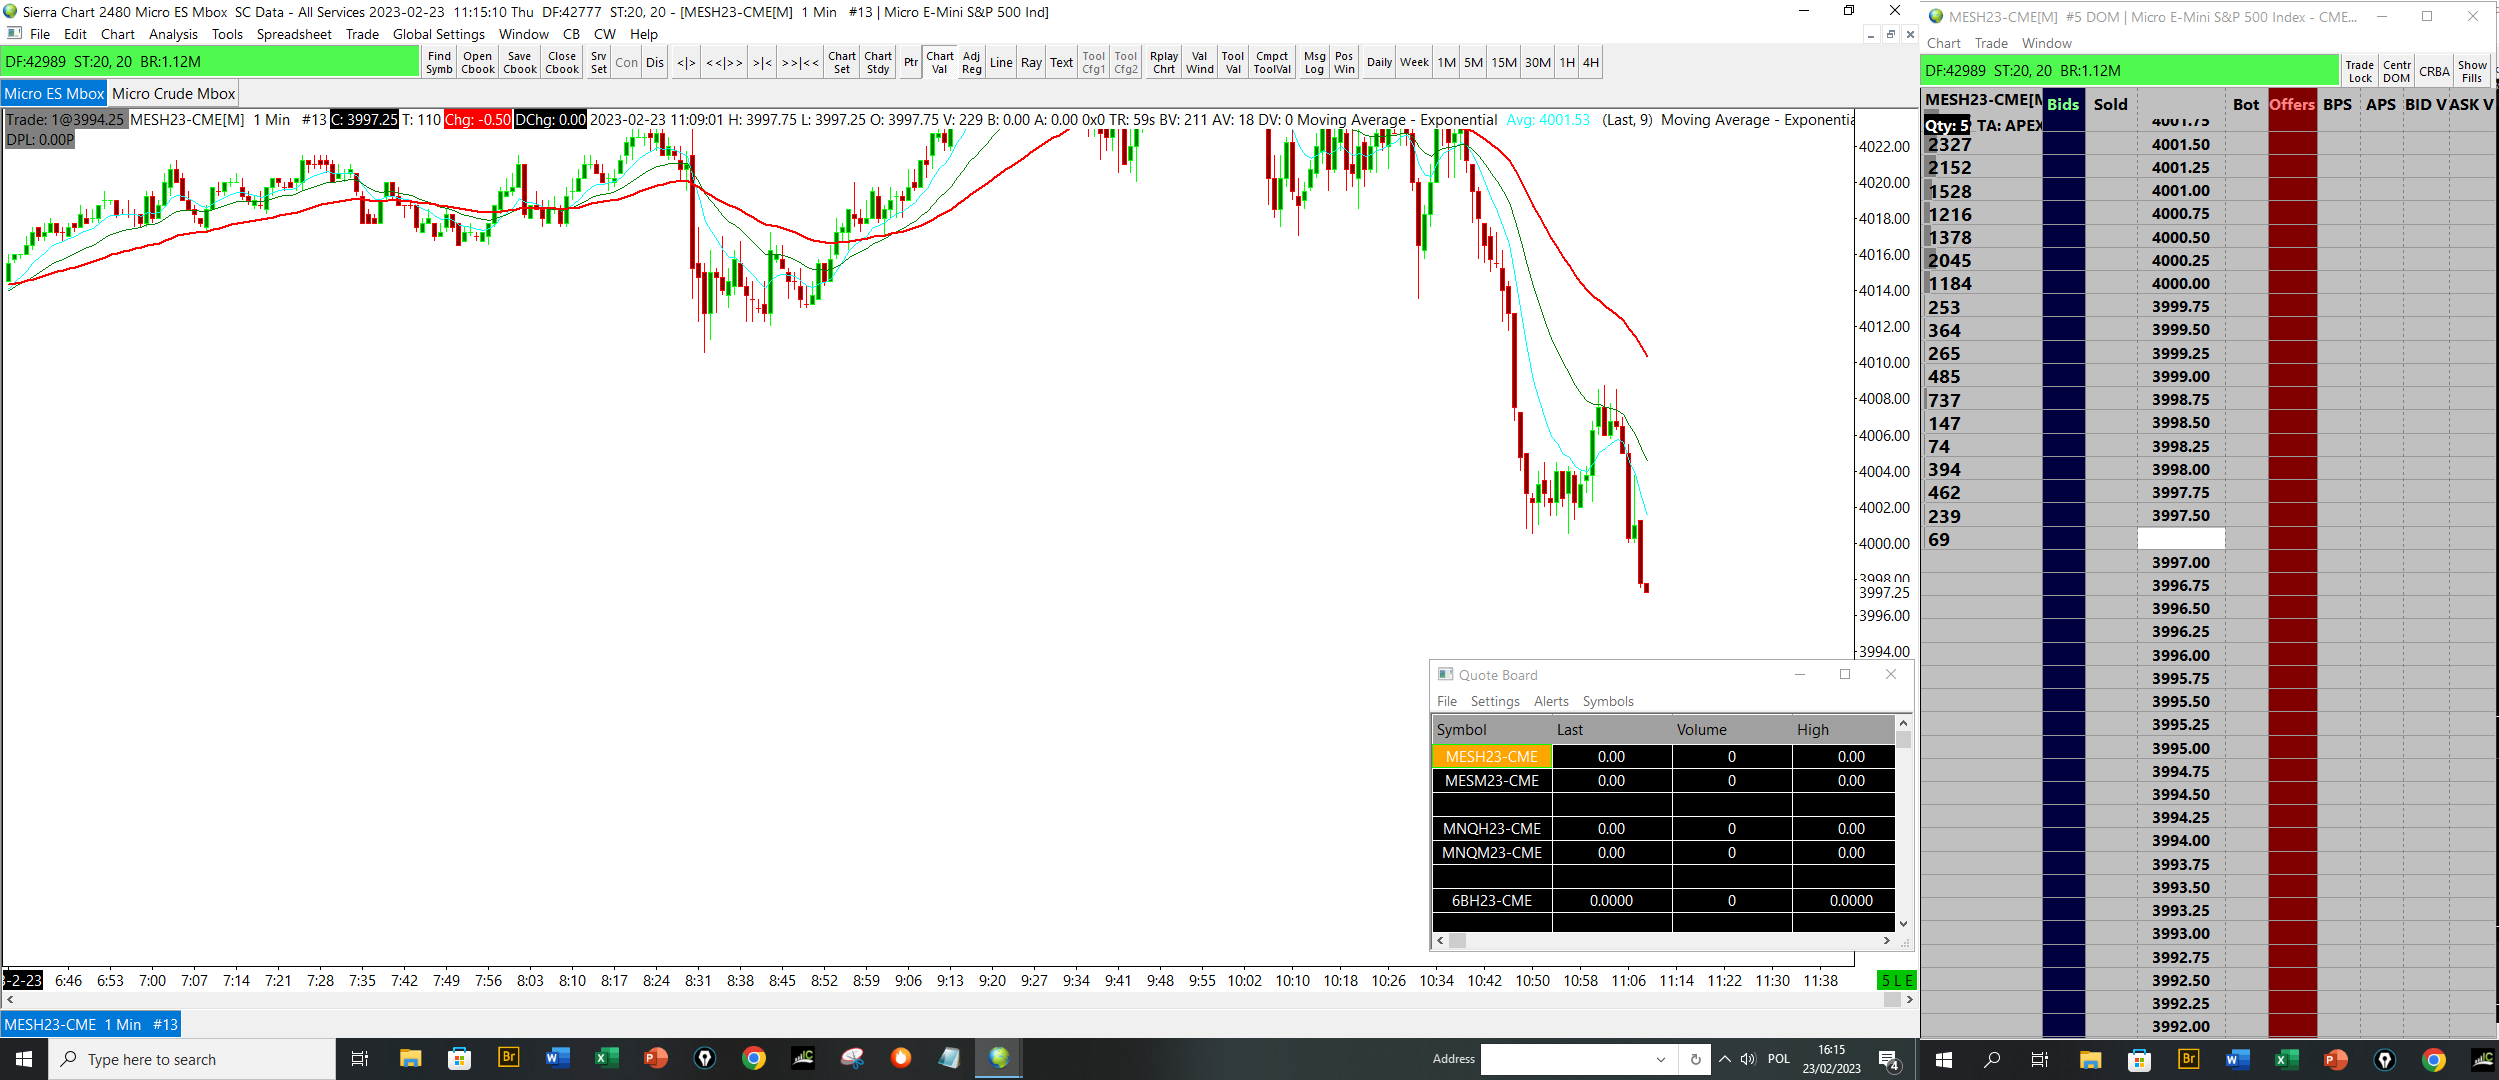Image resolution: width=2499 pixels, height=1080 pixels.
Task: Switch to the Micro Crude Mbox tab
Action: 173,94
